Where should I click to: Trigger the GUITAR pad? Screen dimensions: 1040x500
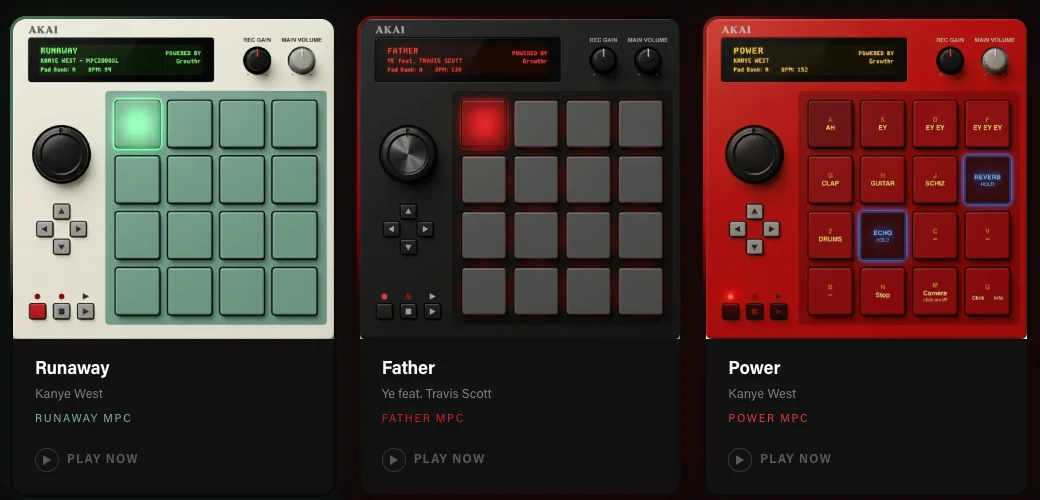tap(883, 180)
